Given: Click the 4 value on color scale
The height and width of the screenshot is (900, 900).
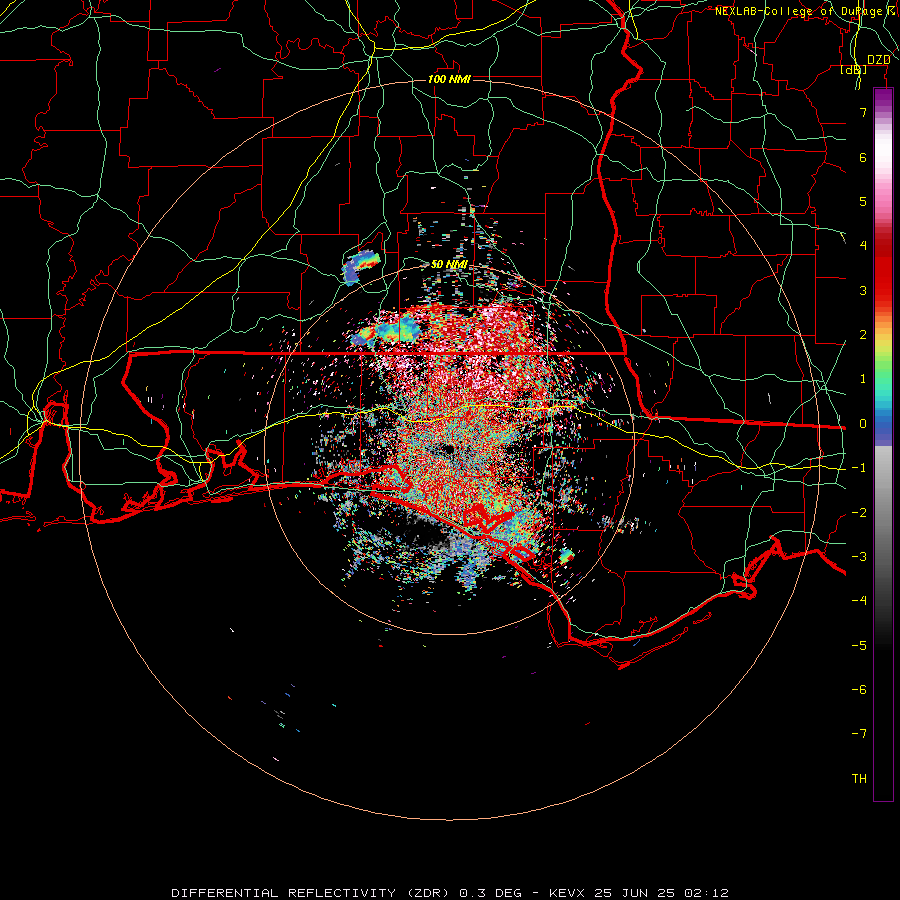Looking at the screenshot, I should (x=863, y=245).
